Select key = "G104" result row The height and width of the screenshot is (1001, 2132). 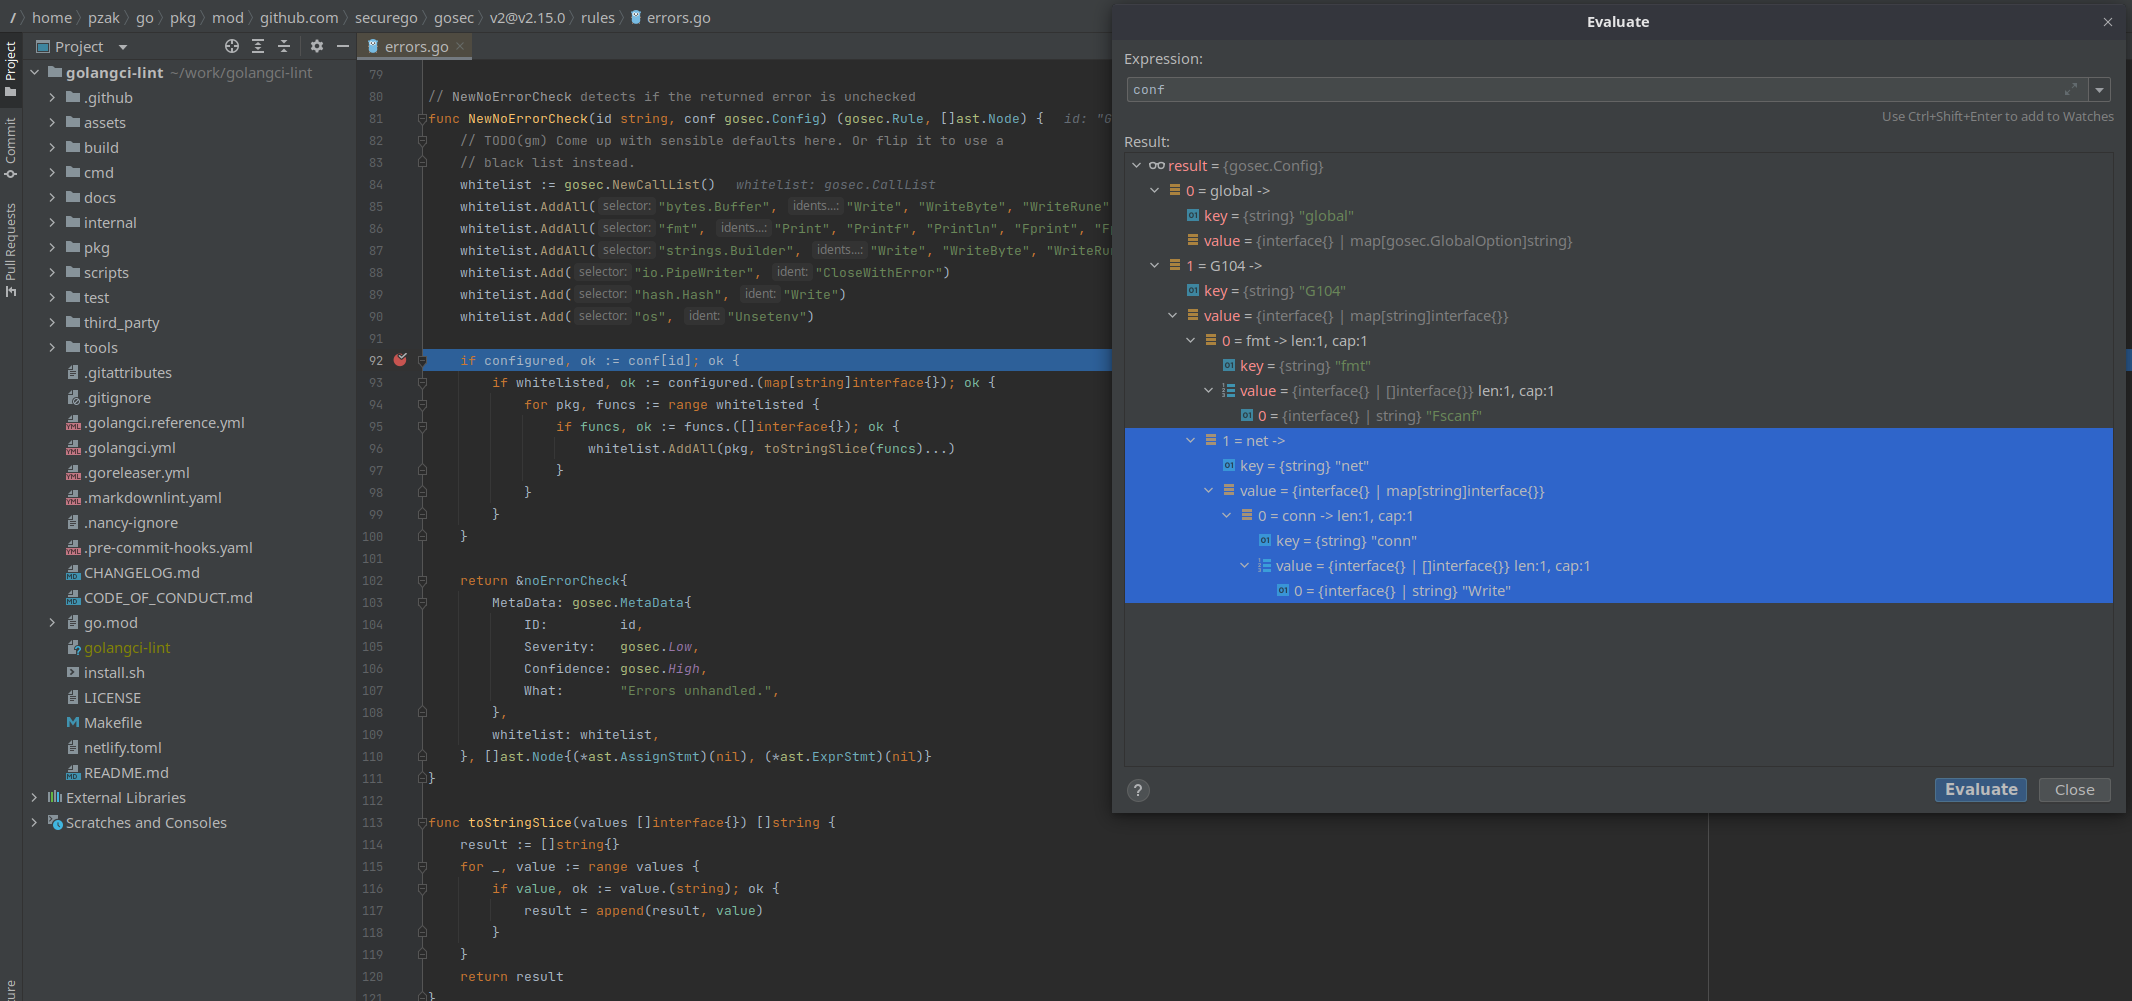pos(1619,291)
